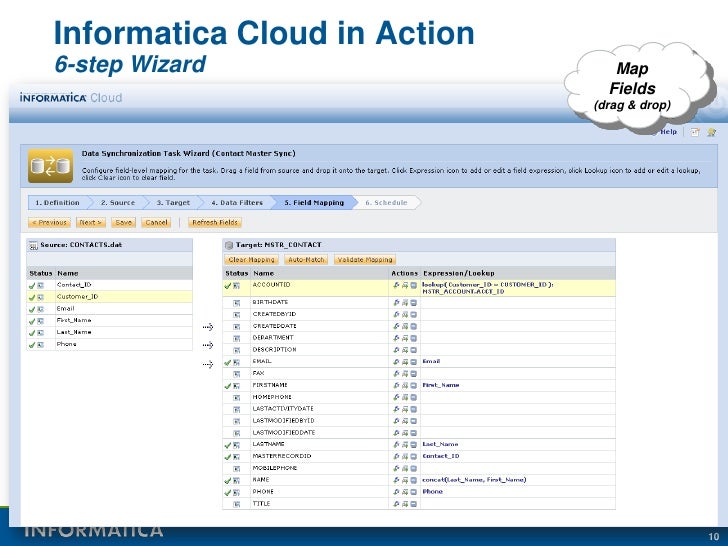Image resolution: width=728 pixels, height=546 pixels.
Task: Select the Customer_ID source field
Action: (x=110, y=297)
